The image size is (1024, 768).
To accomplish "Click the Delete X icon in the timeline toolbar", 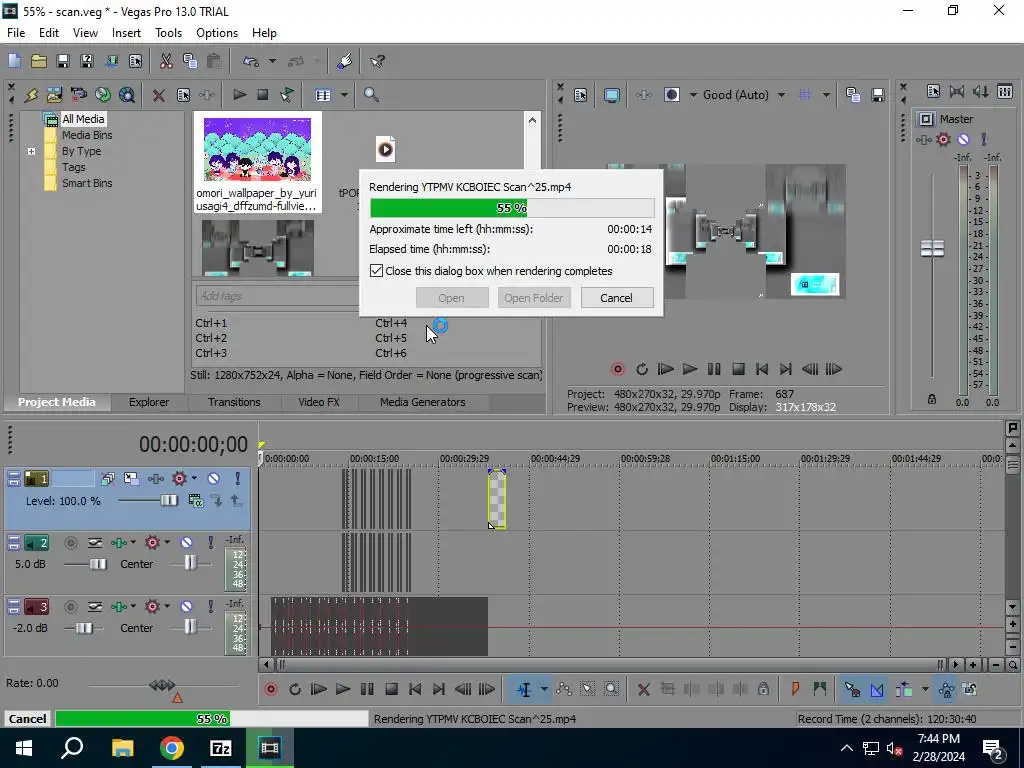I will (x=643, y=689).
